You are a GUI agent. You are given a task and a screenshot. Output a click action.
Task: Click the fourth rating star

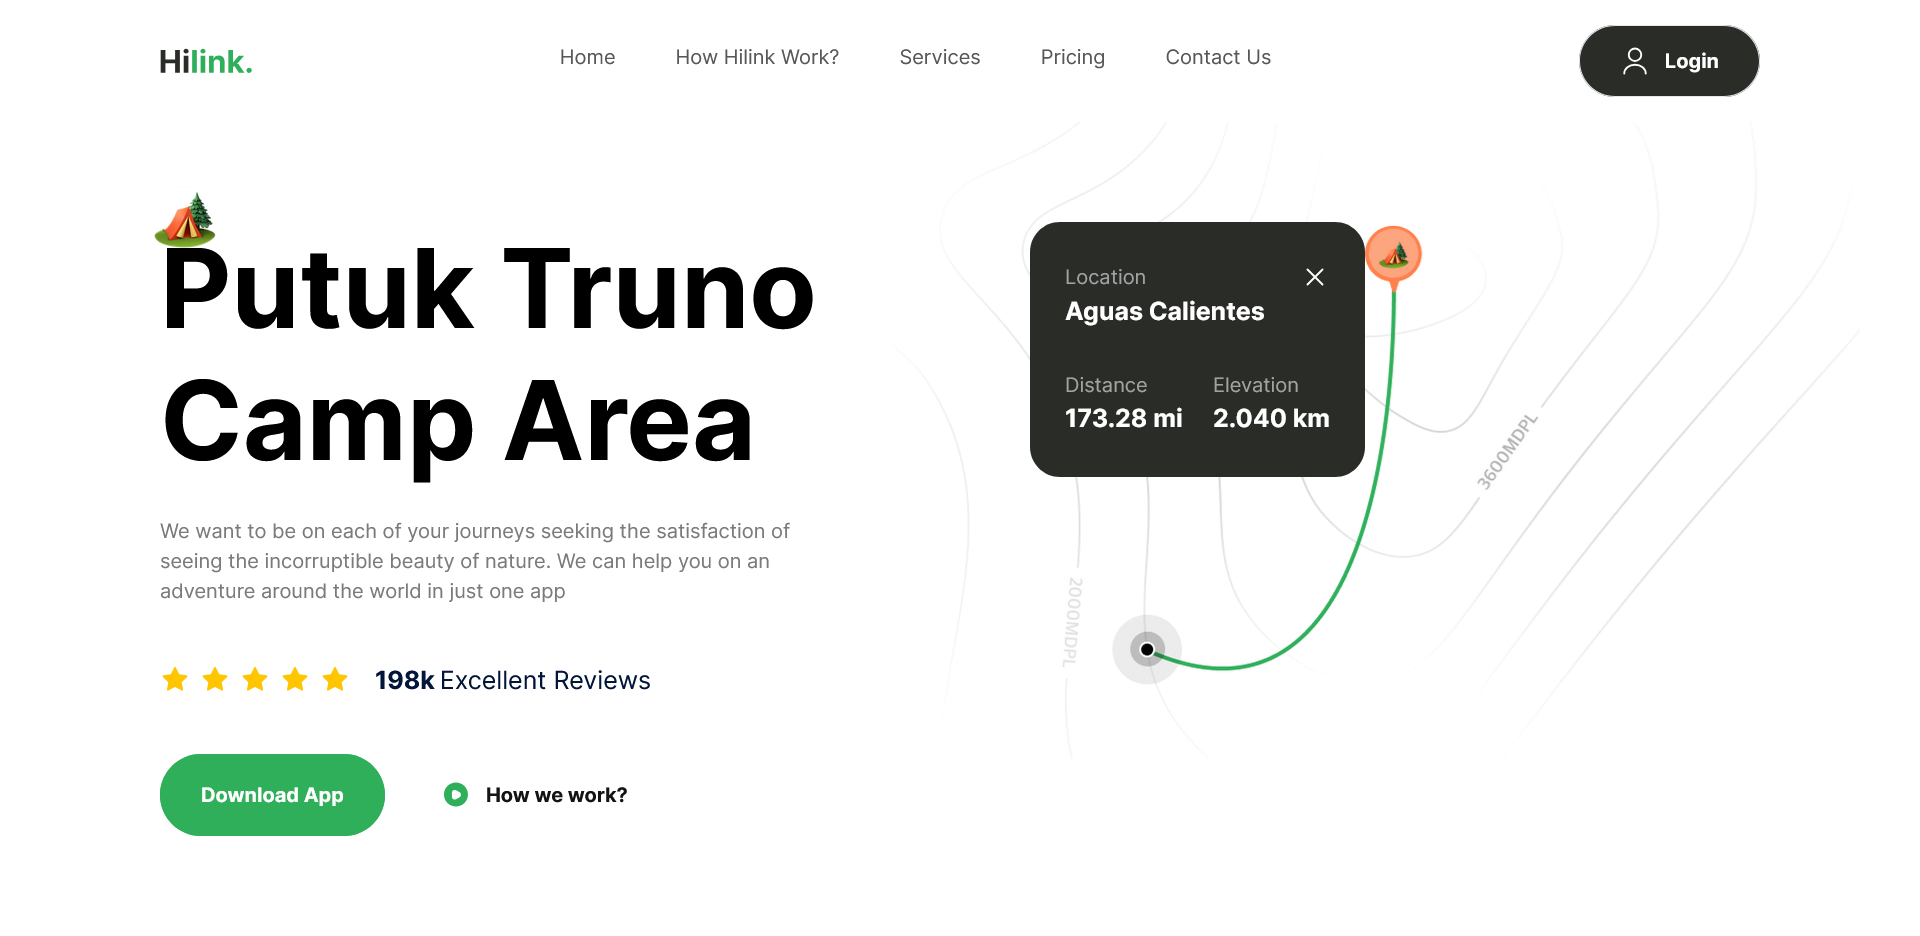coord(295,680)
